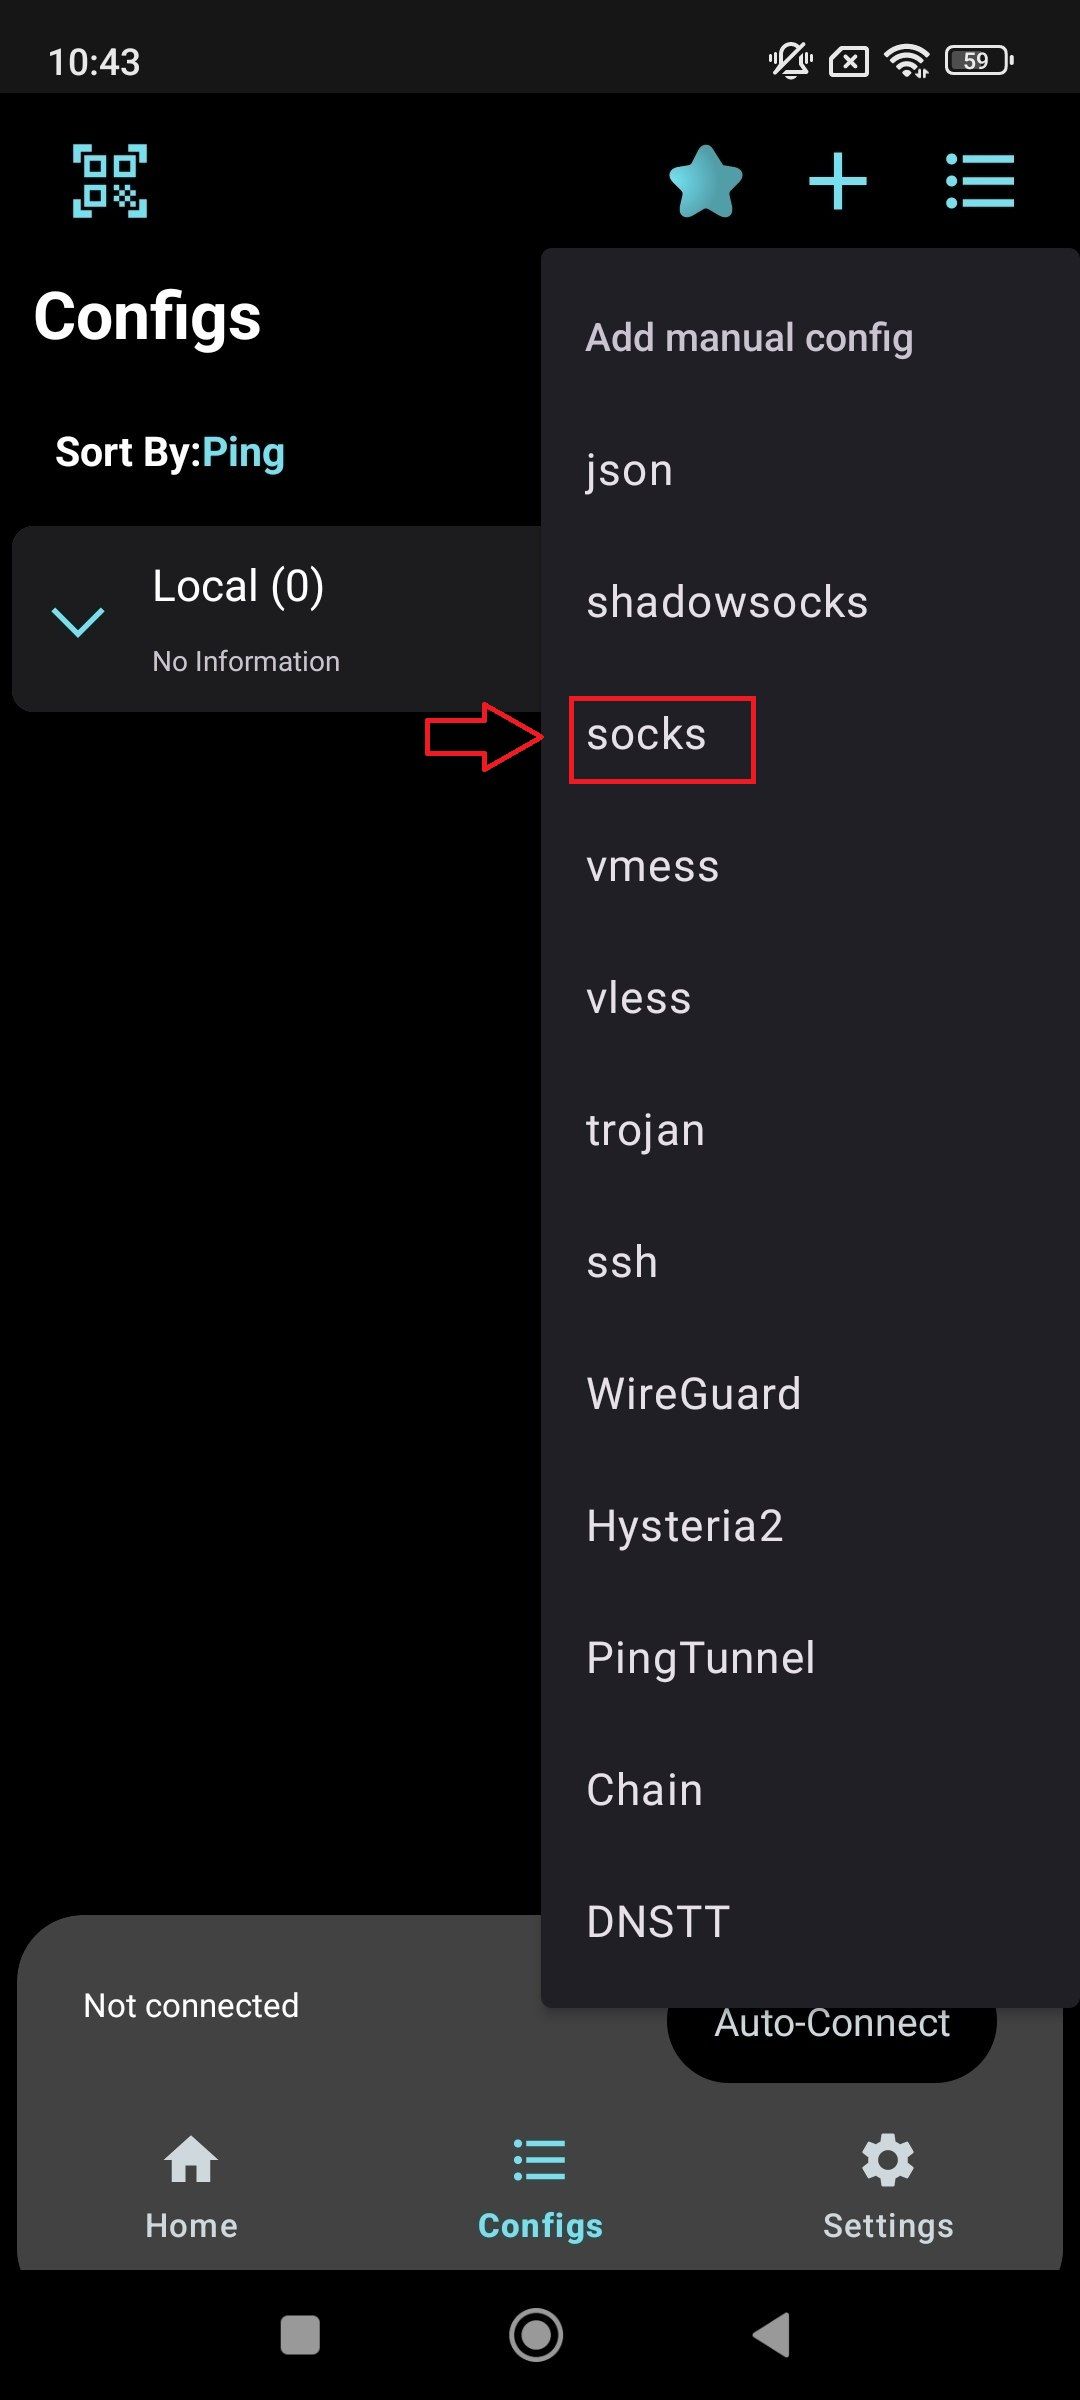Switch to the Configs tab
The image size is (1080, 2400).
[x=540, y=2187]
